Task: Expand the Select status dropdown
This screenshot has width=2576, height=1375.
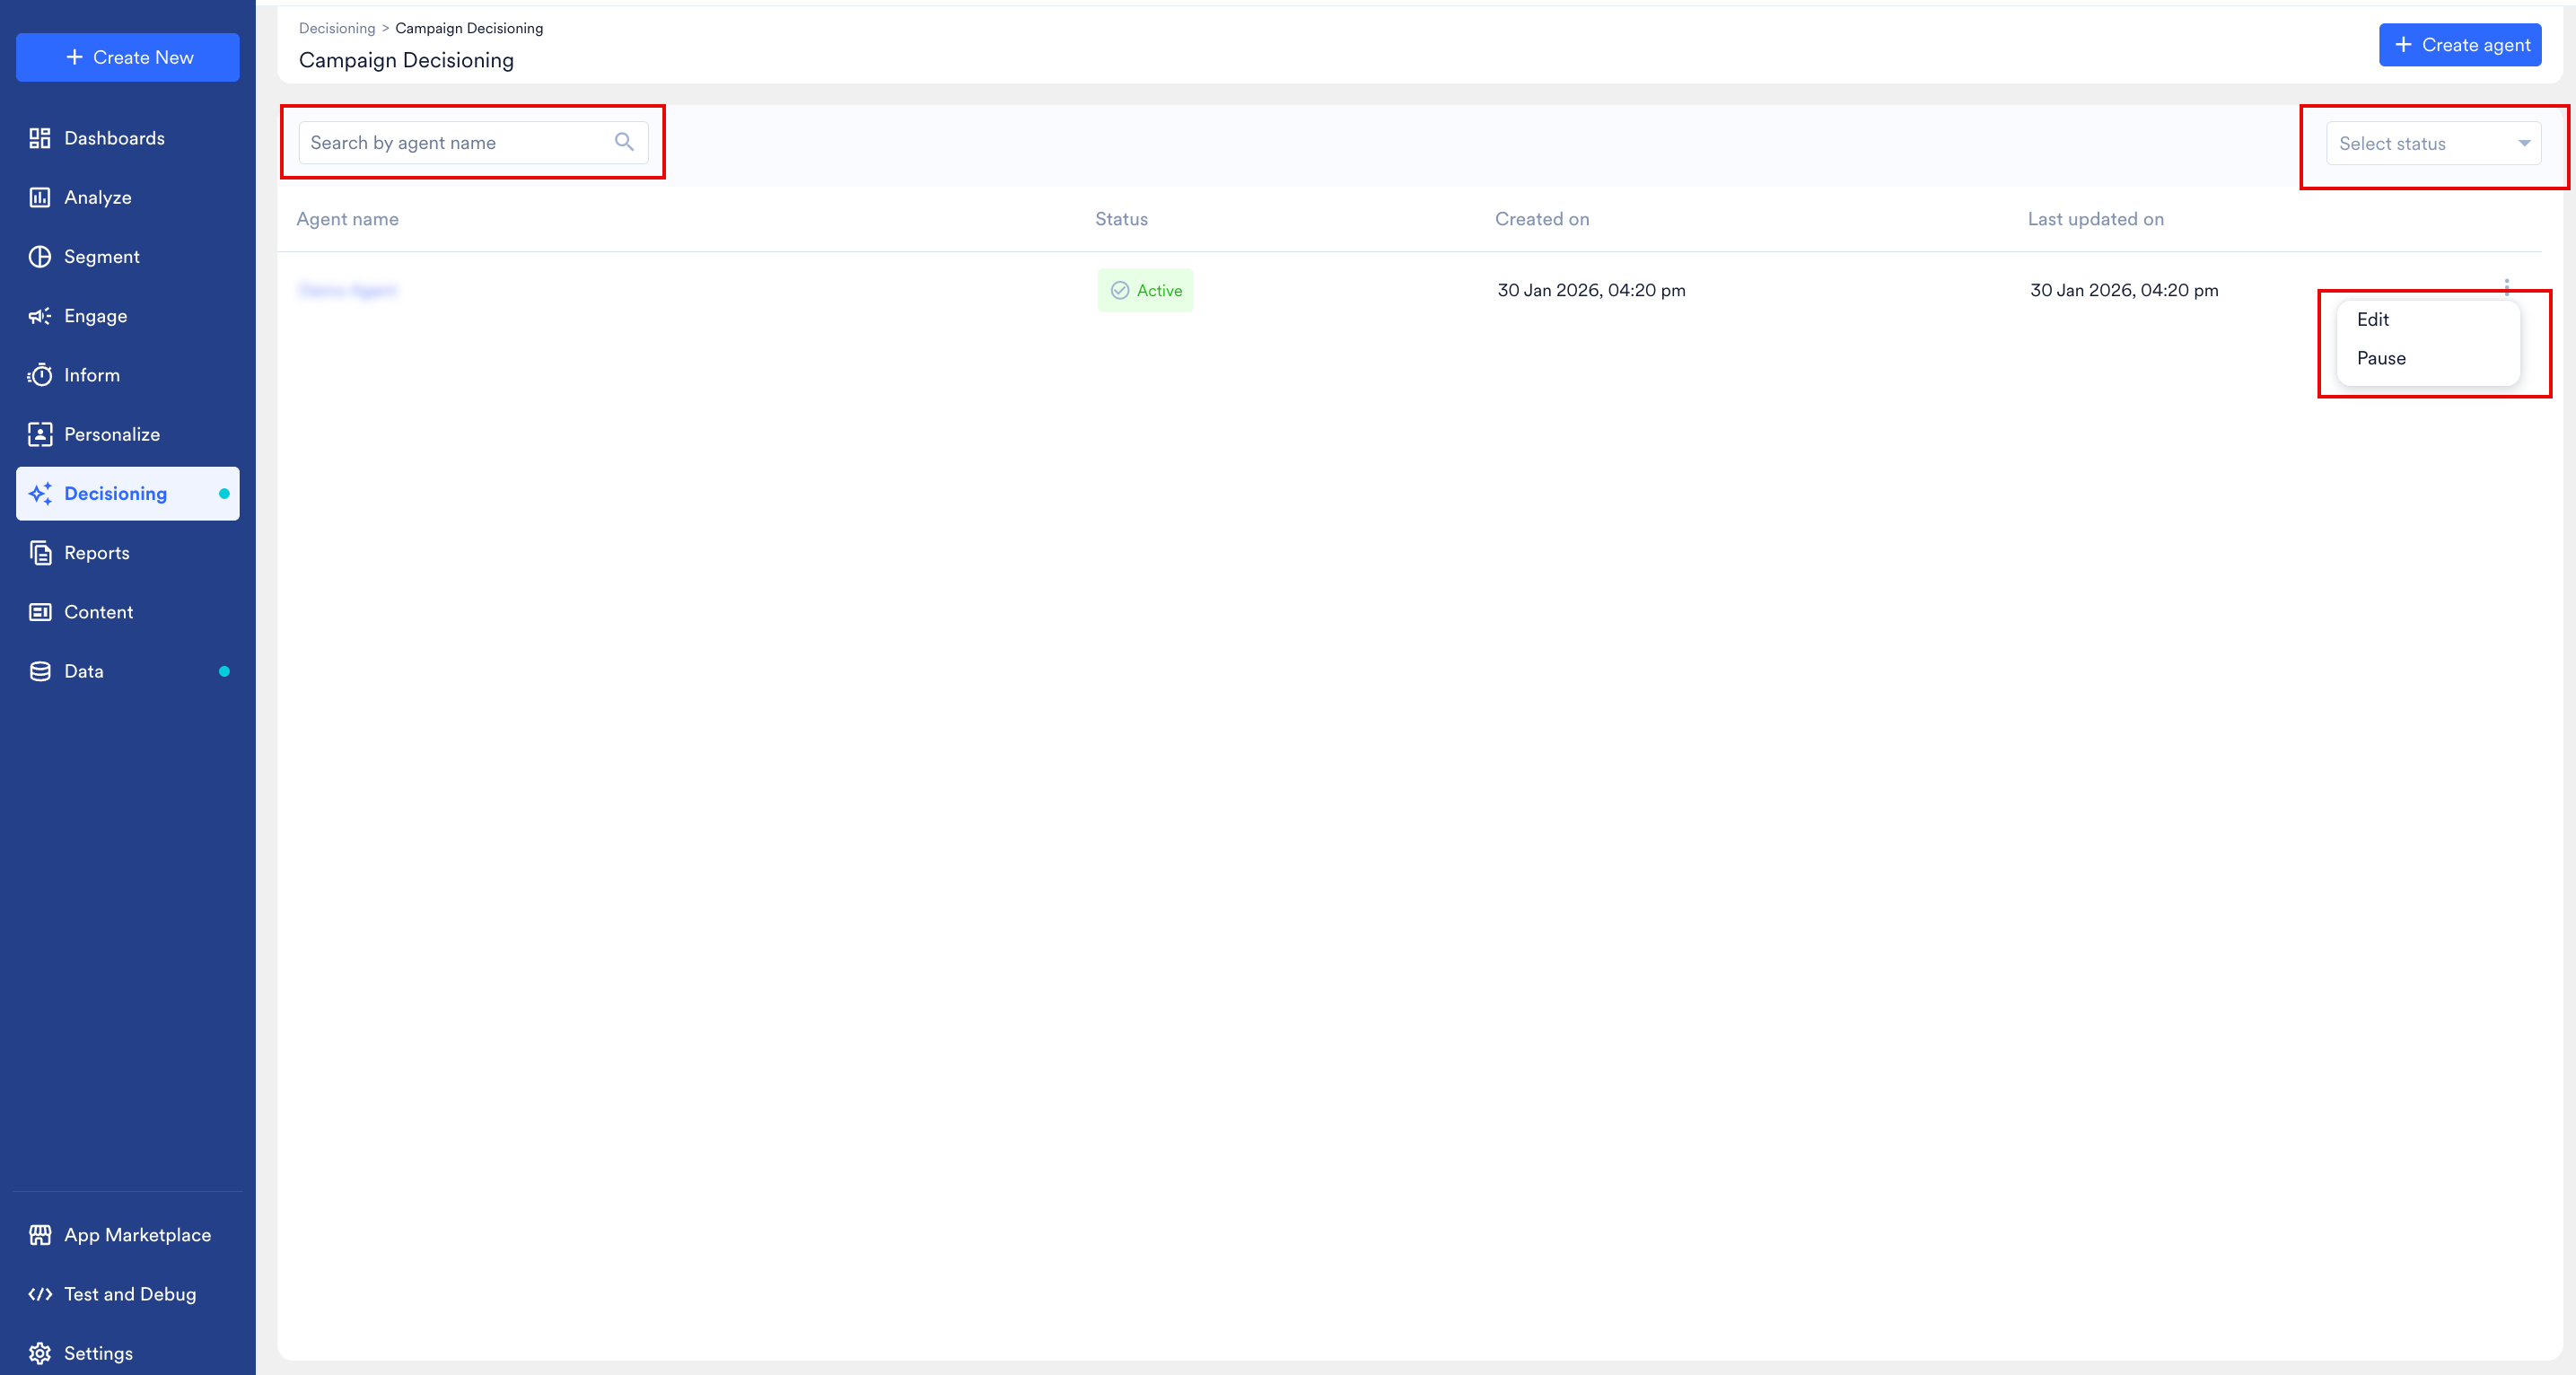Action: (x=2432, y=144)
